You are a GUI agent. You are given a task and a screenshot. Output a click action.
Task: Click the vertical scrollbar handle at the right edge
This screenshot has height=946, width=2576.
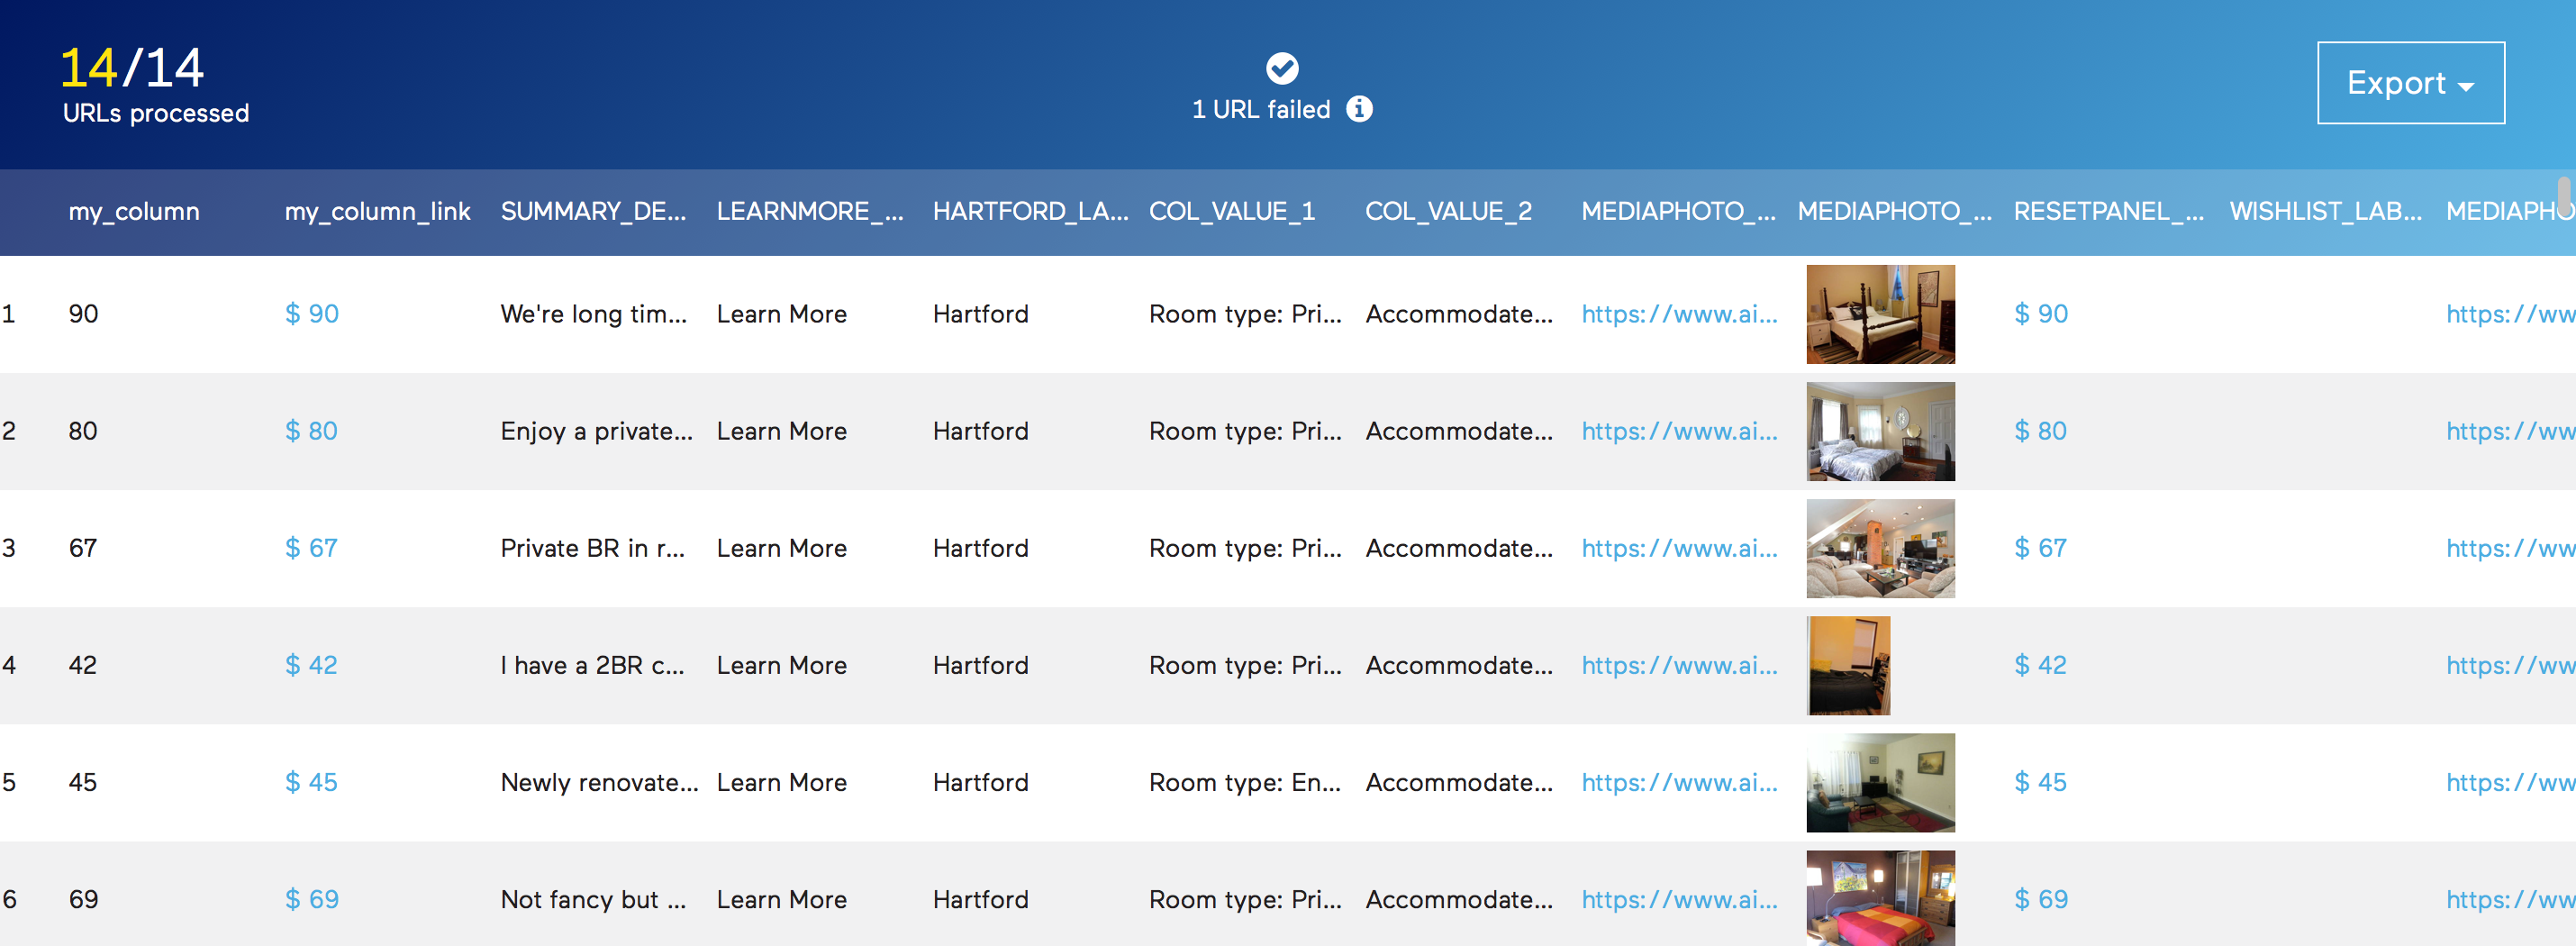point(2564,196)
